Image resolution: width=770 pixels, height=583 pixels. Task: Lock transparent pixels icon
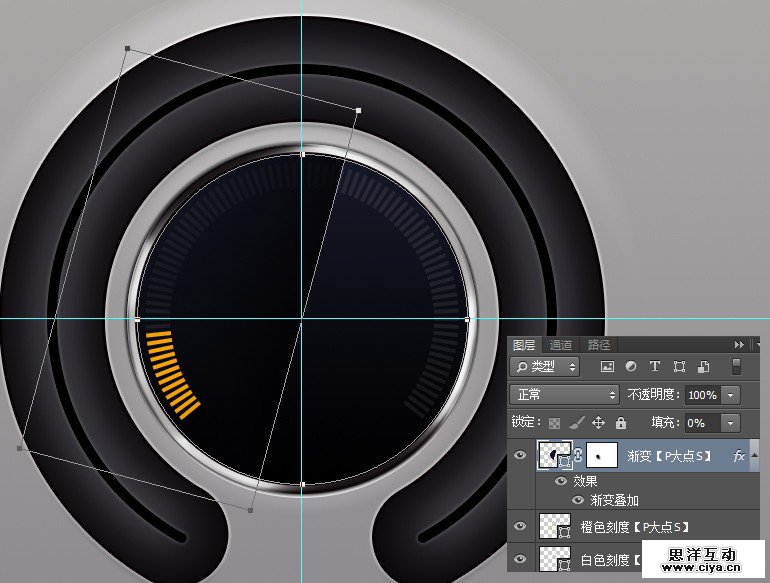[555, 423]
